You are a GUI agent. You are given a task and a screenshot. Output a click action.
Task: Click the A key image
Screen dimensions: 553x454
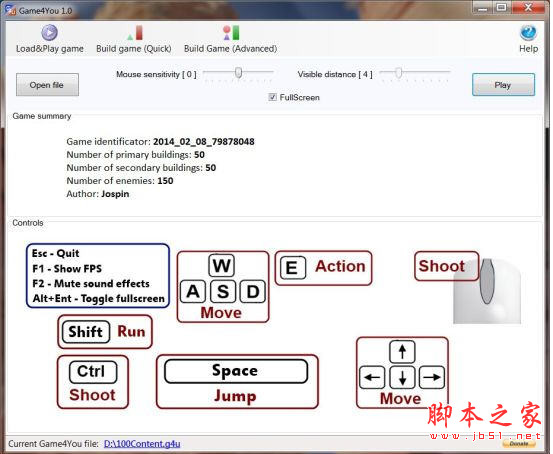[x=193, y=291]
